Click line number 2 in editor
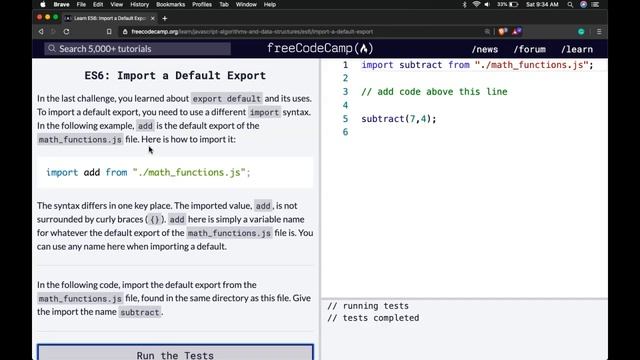The height and width of the screenshot is (360, 640). (x=346, y=78)
